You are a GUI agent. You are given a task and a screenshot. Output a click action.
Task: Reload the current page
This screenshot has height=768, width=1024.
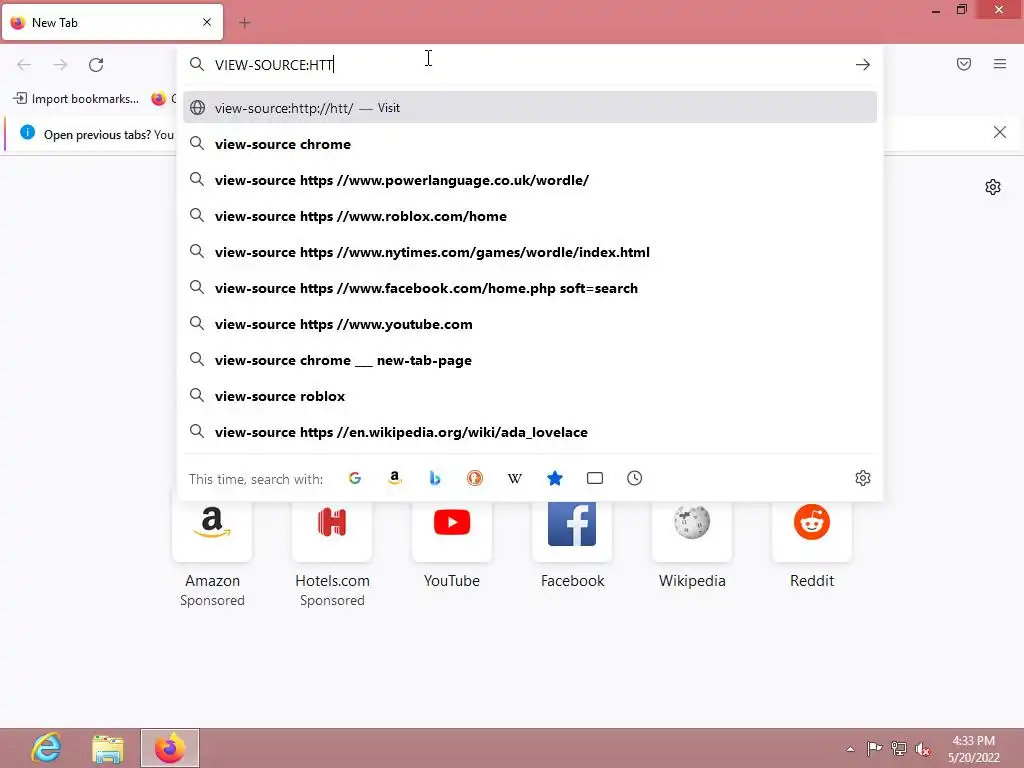tap(96, 65)
